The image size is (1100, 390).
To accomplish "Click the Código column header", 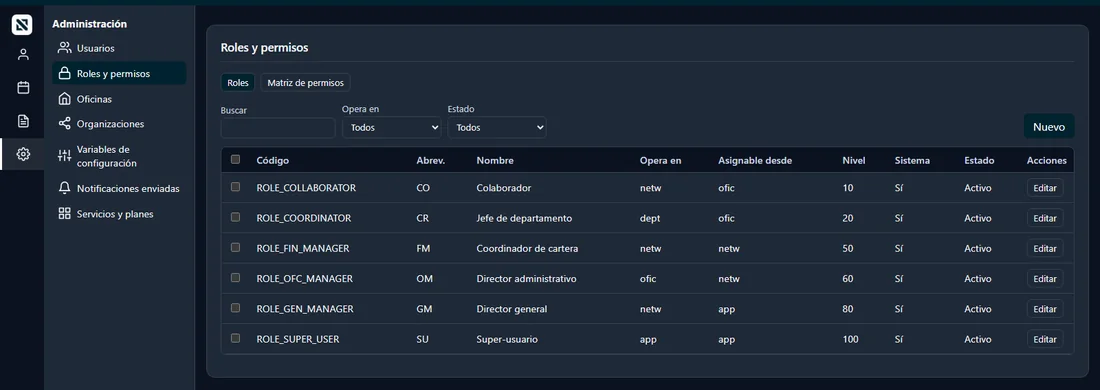I will (272, 161).
